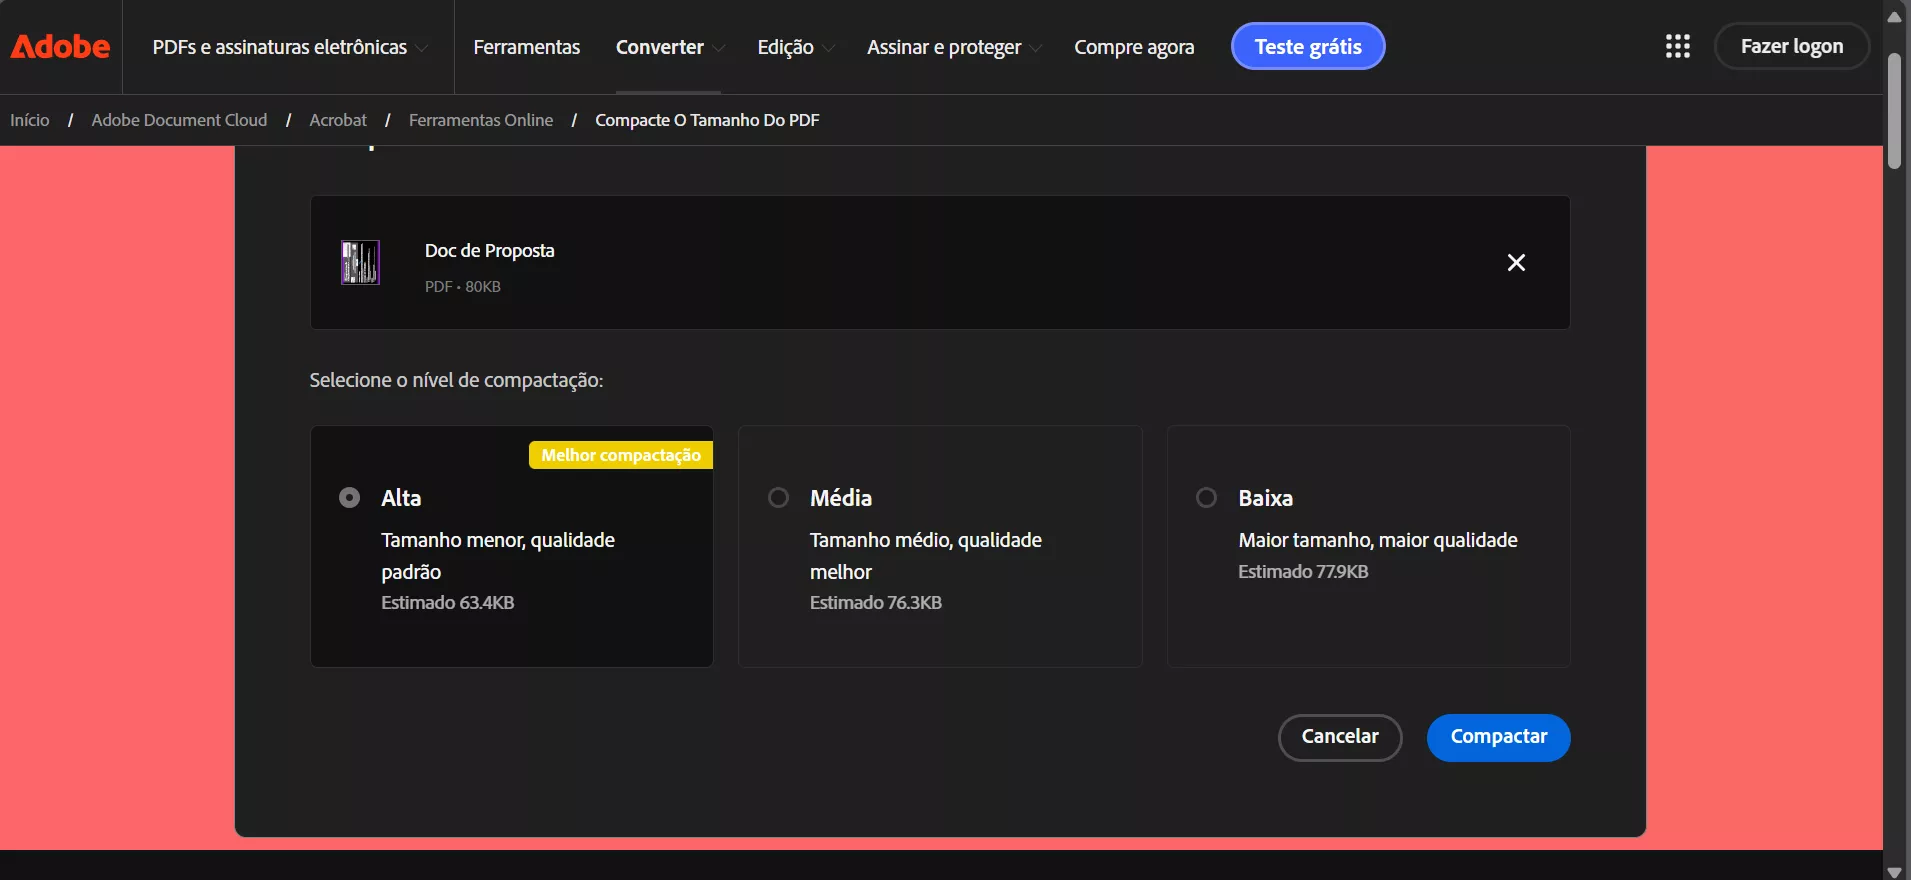Open Adobe Document Cloud breadcrumb
Viewport: 1911px width, 880px height.
pos(179,120)
